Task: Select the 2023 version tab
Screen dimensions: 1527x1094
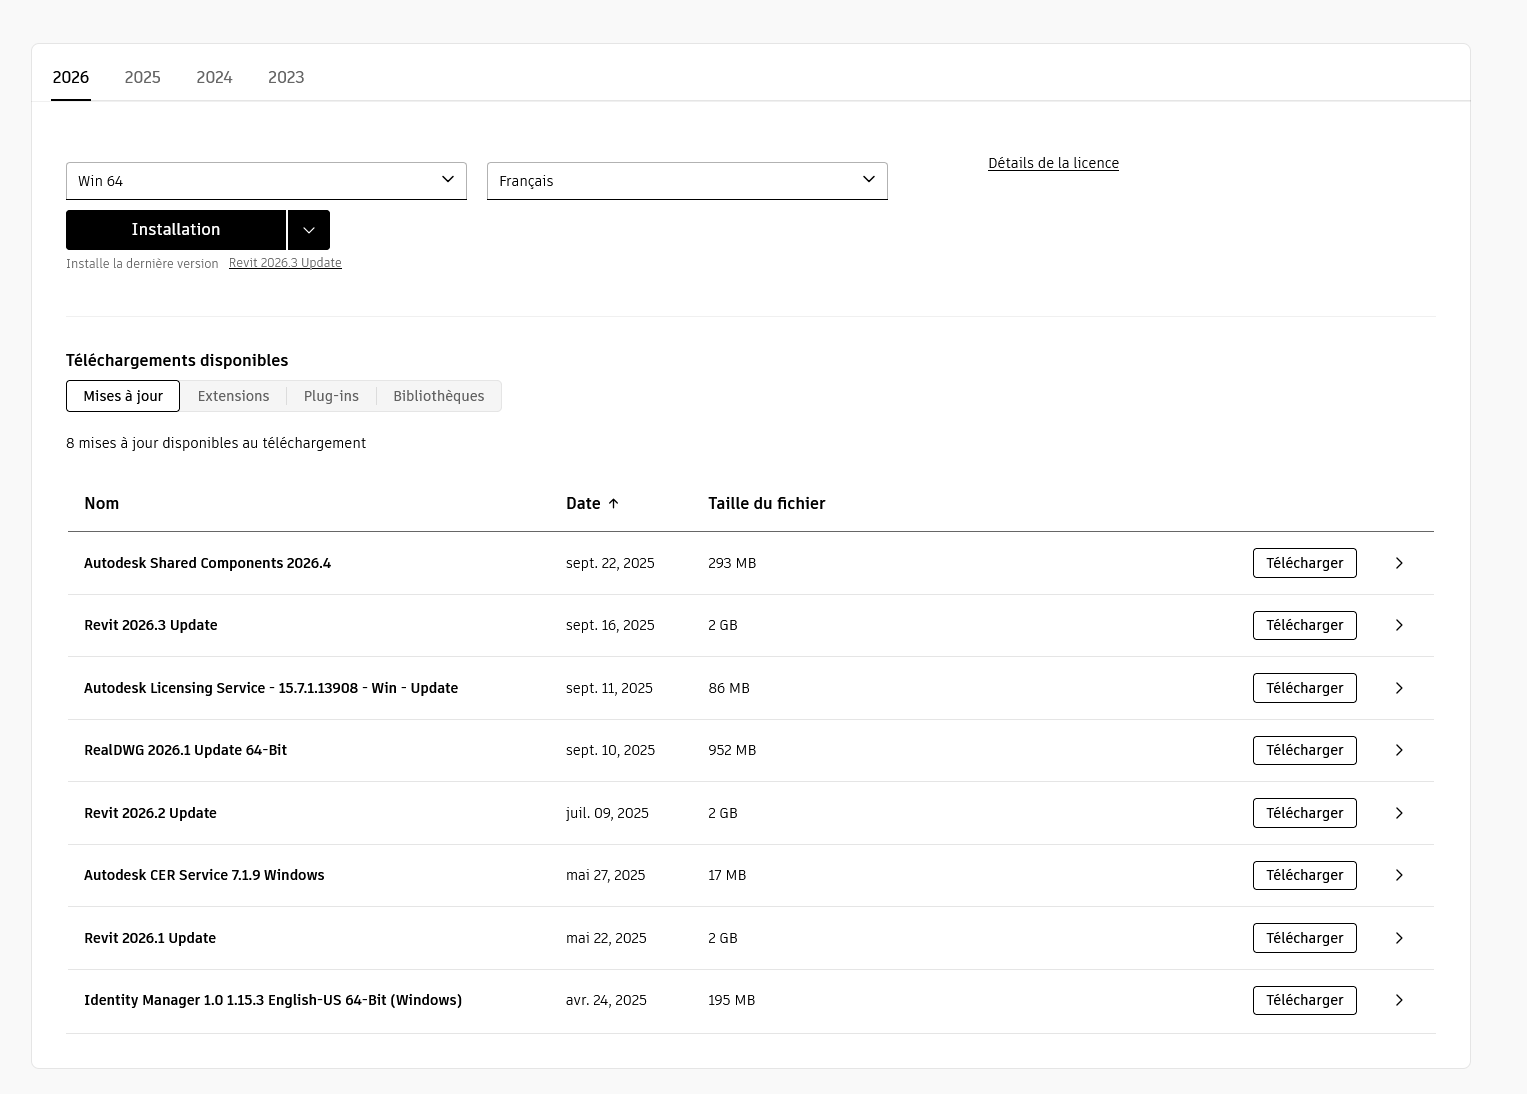Action: click(286, 77)
